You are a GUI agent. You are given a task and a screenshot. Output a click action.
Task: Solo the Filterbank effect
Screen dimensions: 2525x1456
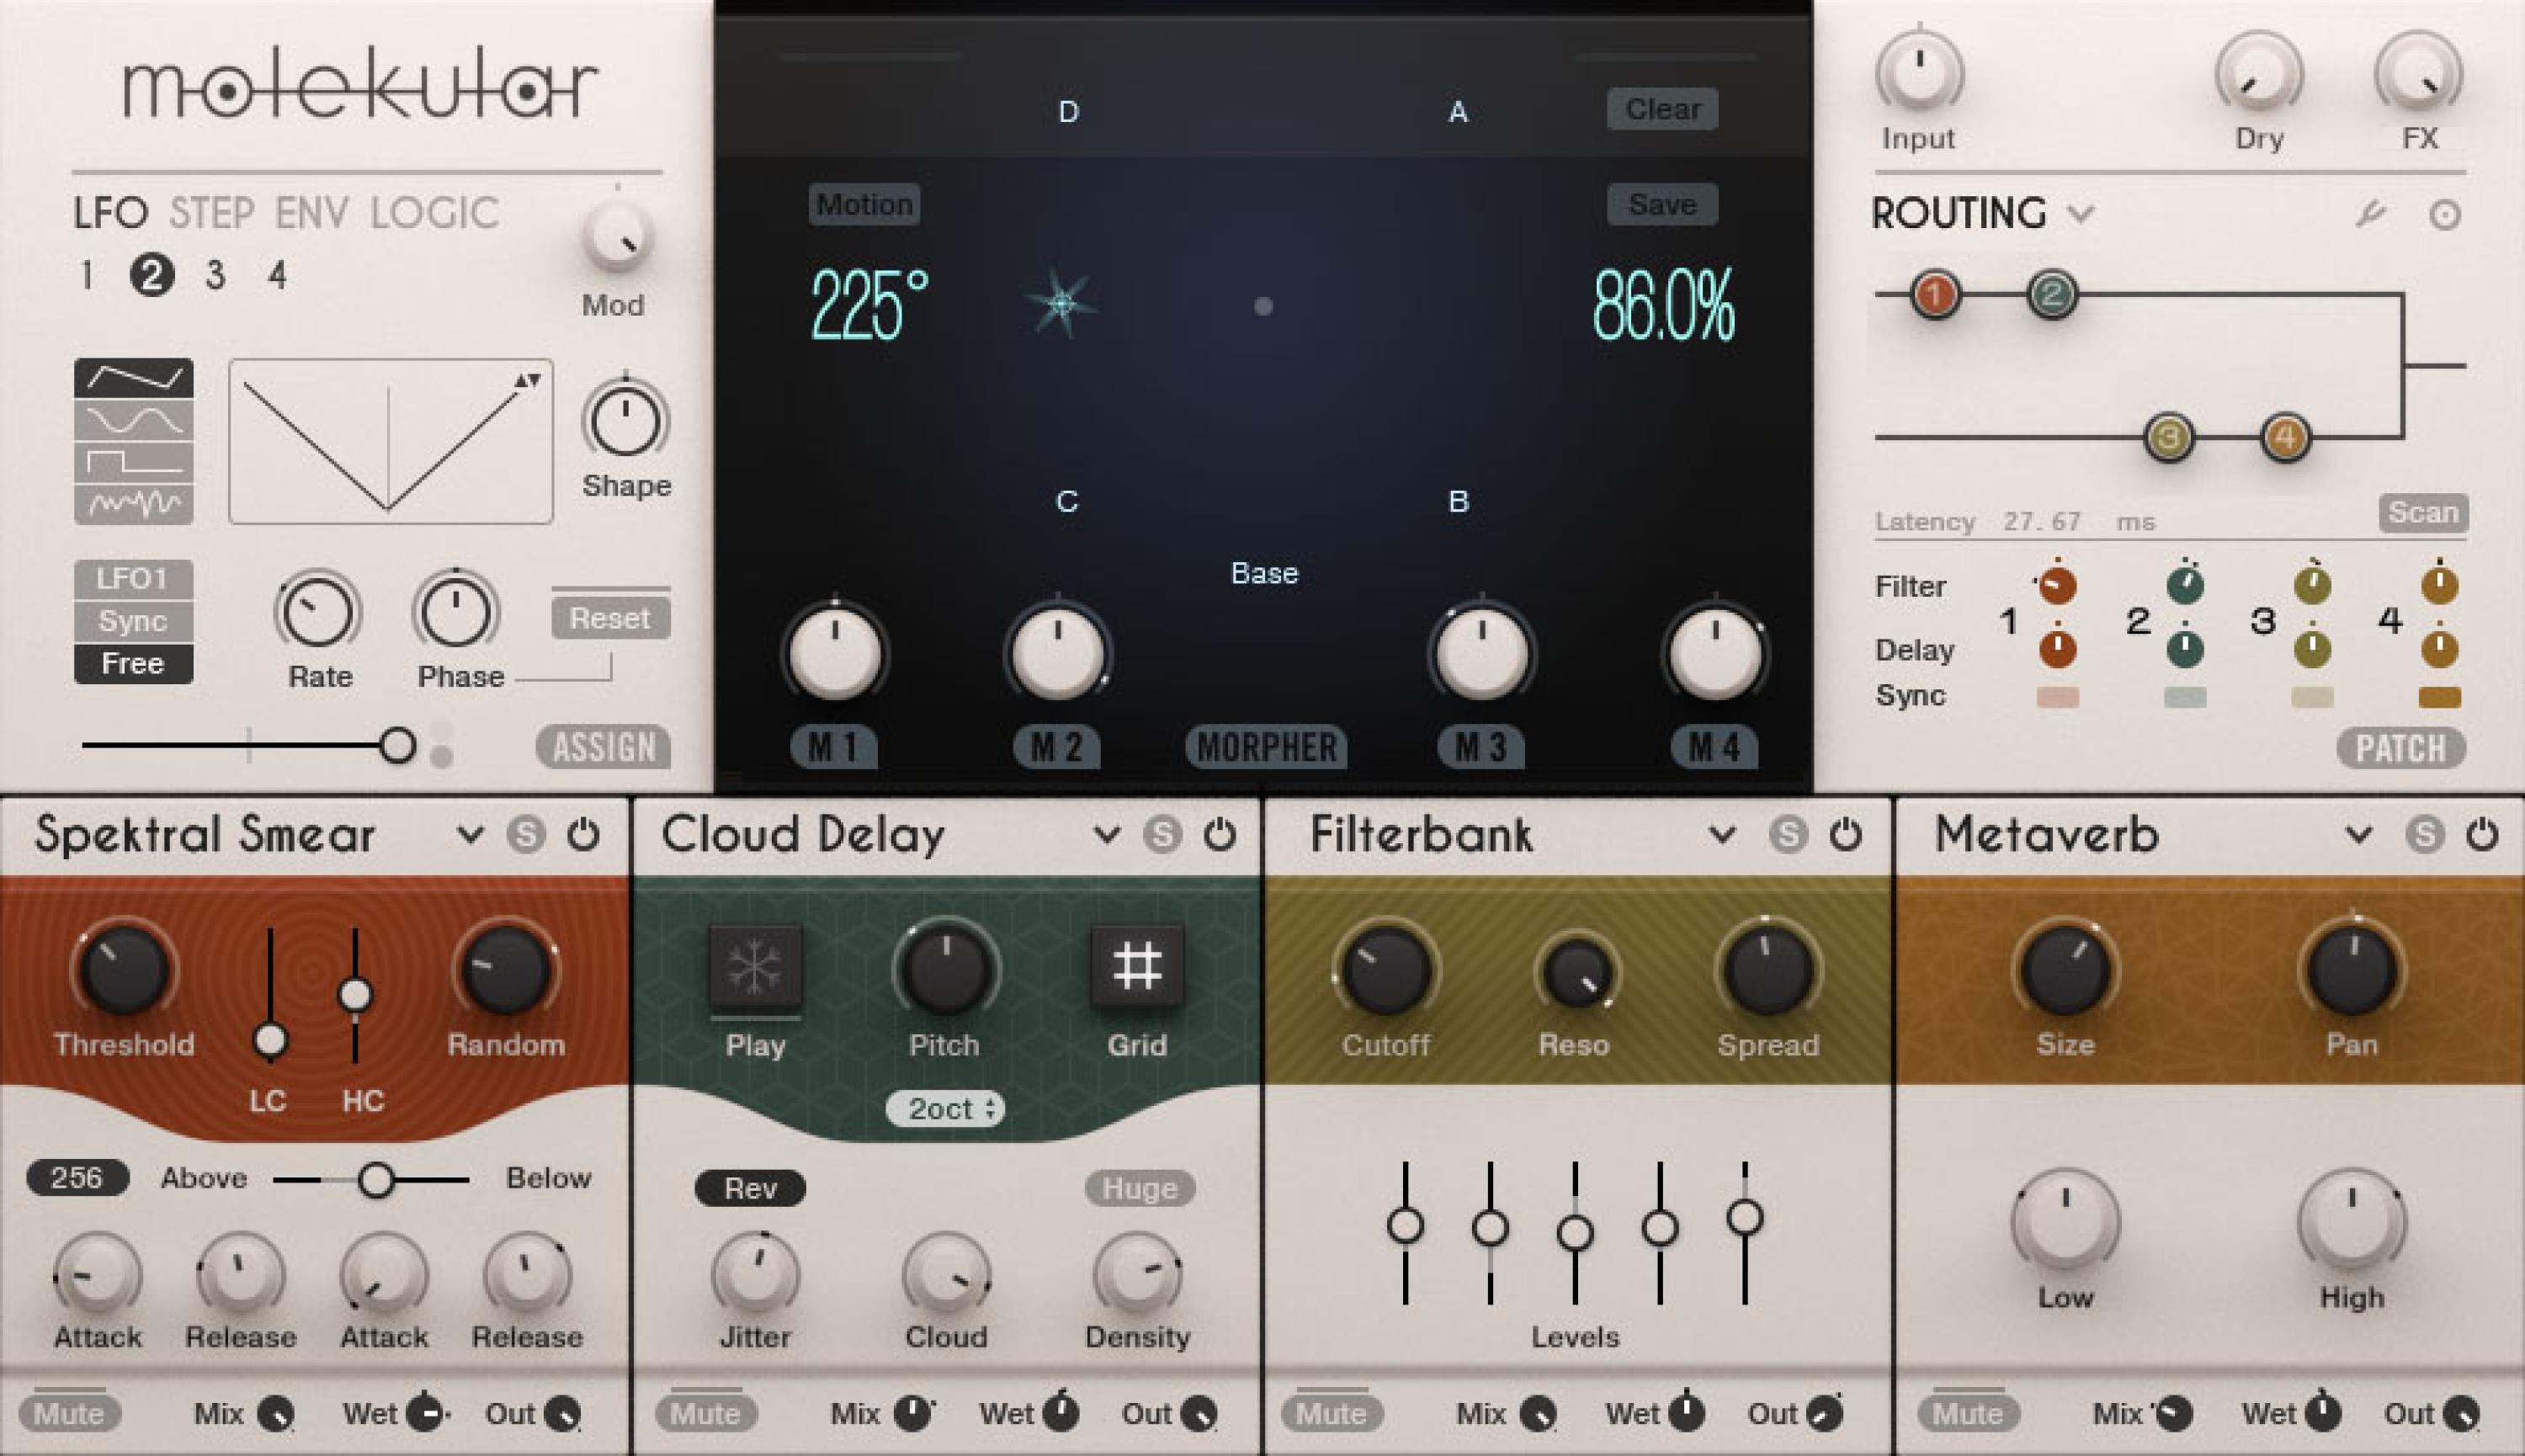click(1788, 834)
